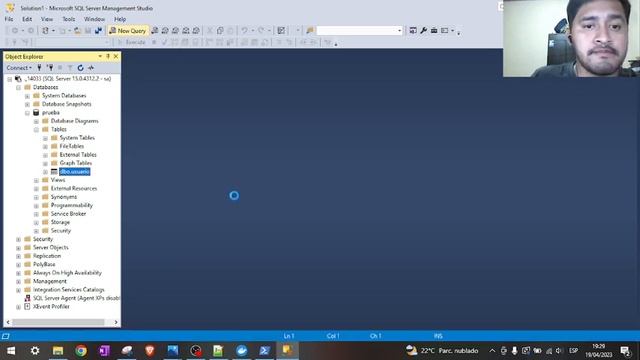Click the Filter funnel icon in Object Explorer

point(70,68)
